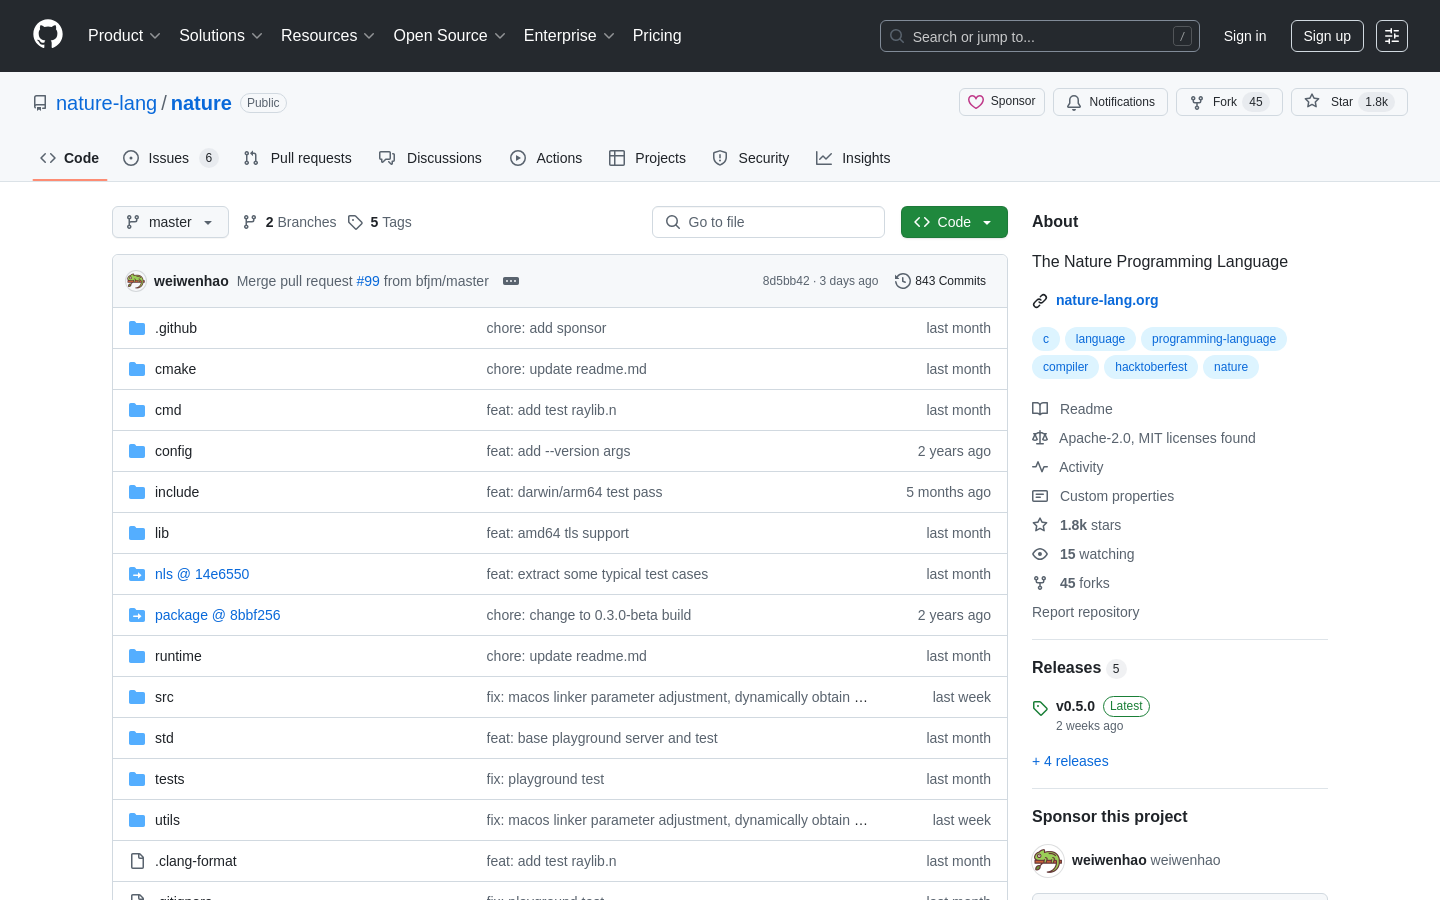Click the book icon next to Readme
Image resolution: width=1440 pixels, height=900 pixels.
click(x=1040, y=409)
